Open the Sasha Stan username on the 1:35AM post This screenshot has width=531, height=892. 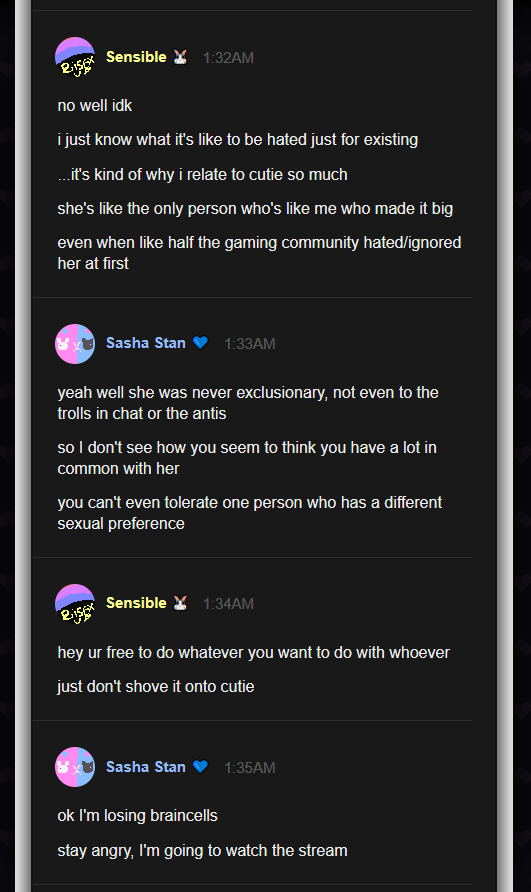pos(146,767)
